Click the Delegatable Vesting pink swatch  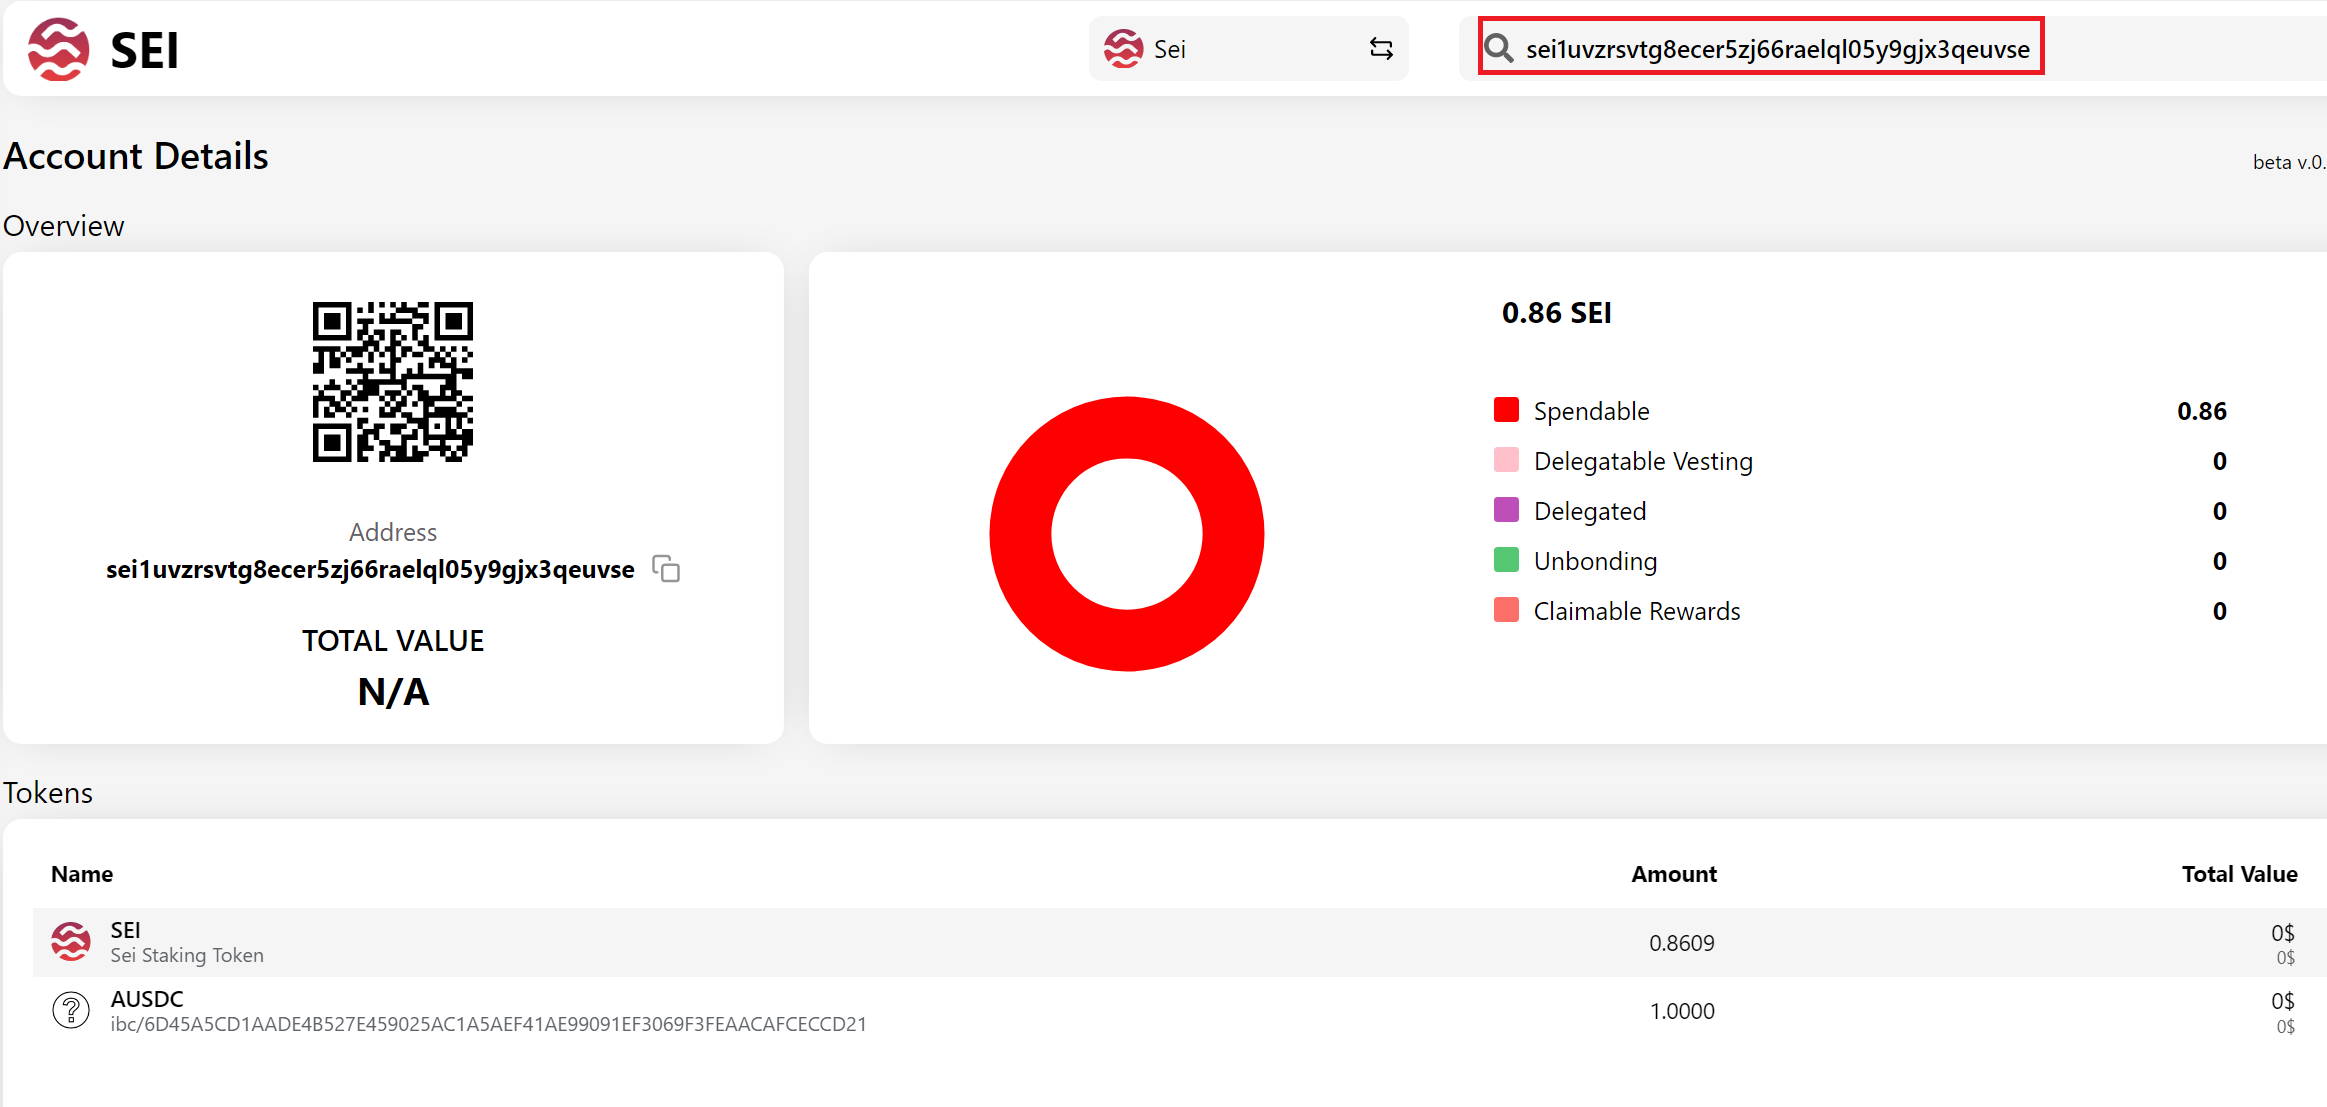click(x=1506, y=460)
